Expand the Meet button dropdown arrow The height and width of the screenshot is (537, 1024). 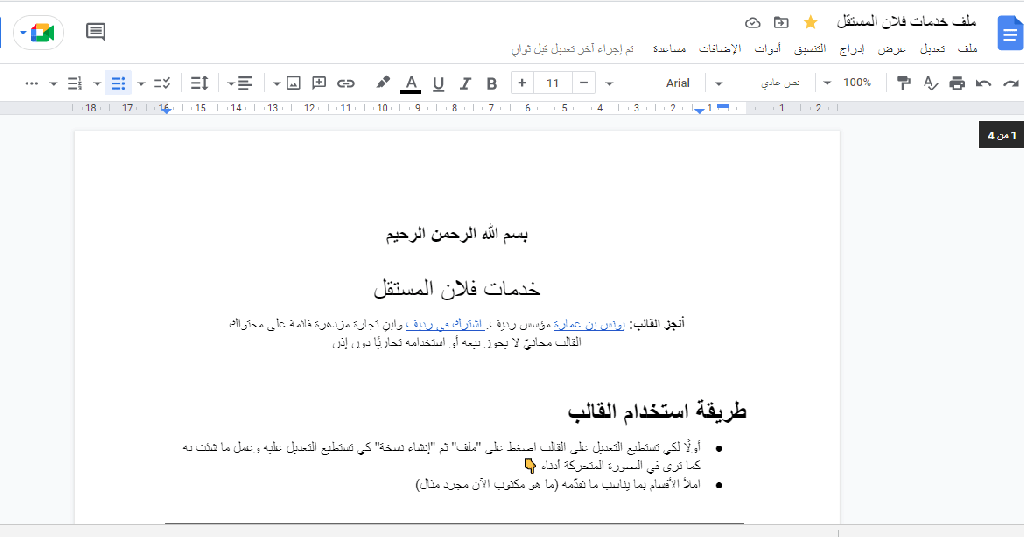coord(23,32)
